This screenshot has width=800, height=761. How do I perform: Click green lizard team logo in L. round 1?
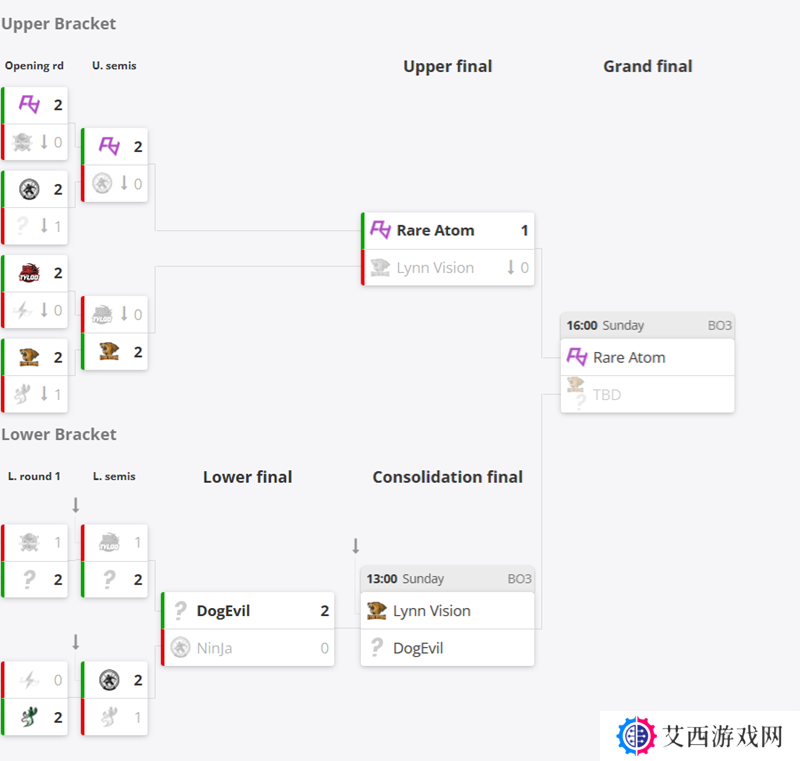pyautogui.click(x=29, y=717)
